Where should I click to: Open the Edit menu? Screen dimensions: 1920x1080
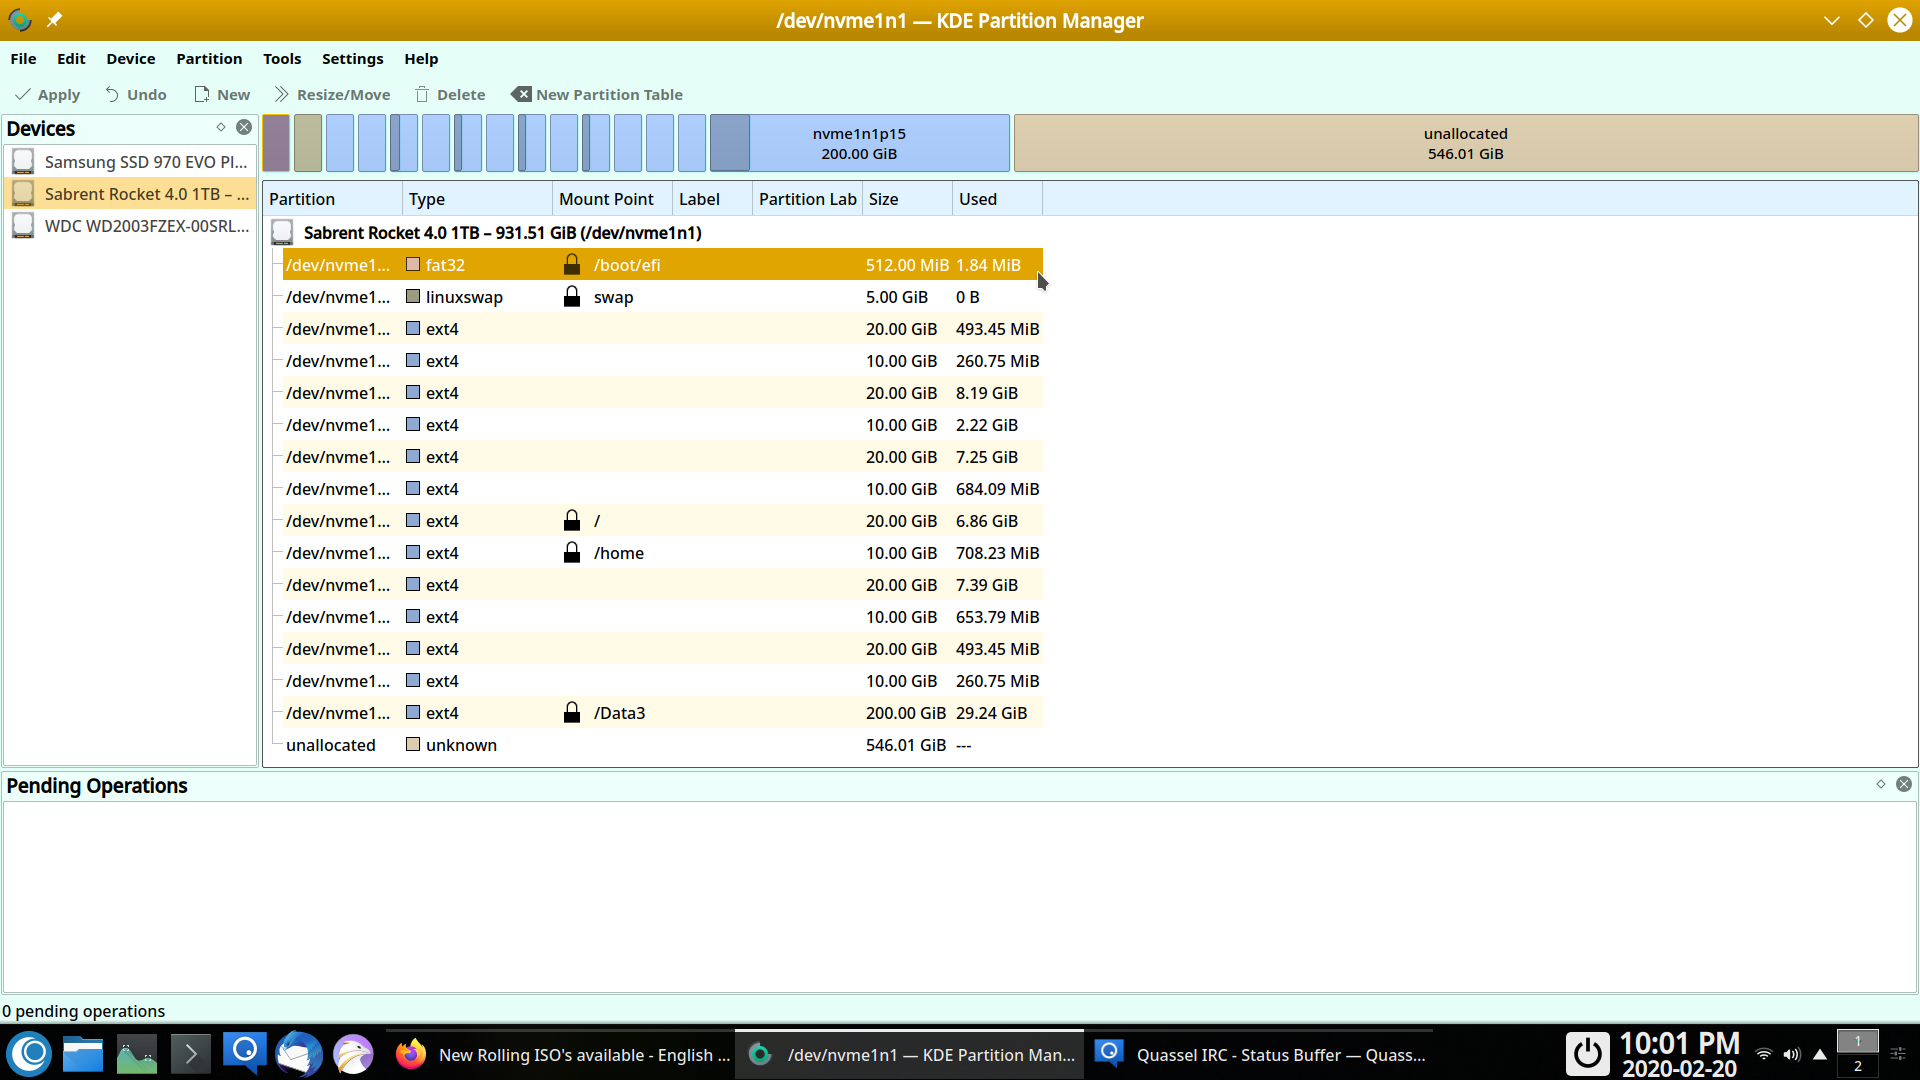[x=71, y=59]
